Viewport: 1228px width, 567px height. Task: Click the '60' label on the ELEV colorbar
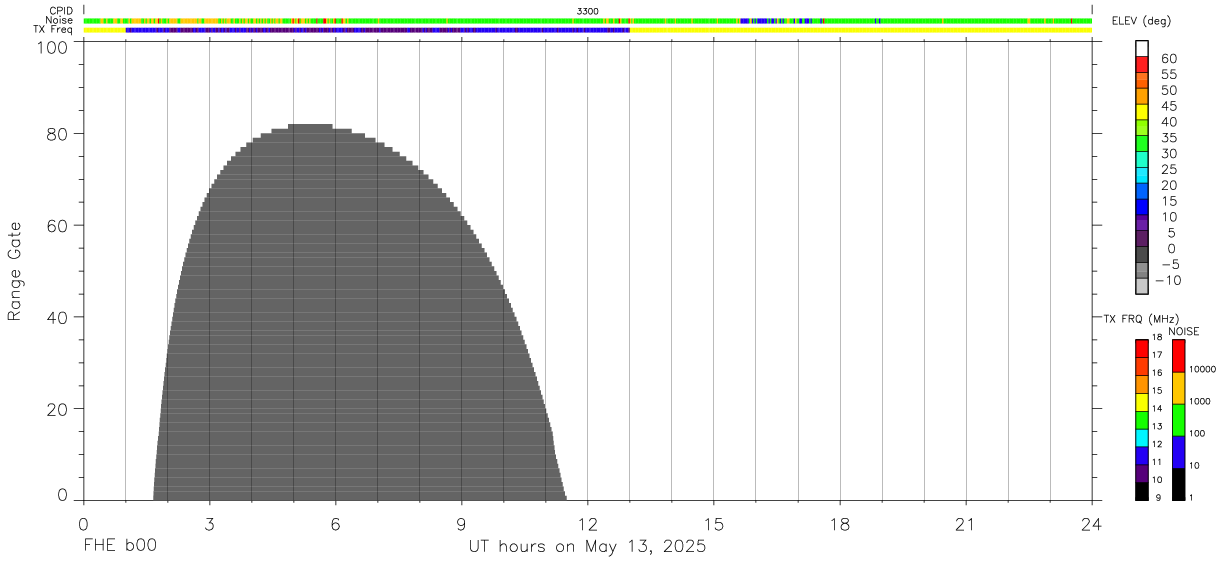(1168, 59)
